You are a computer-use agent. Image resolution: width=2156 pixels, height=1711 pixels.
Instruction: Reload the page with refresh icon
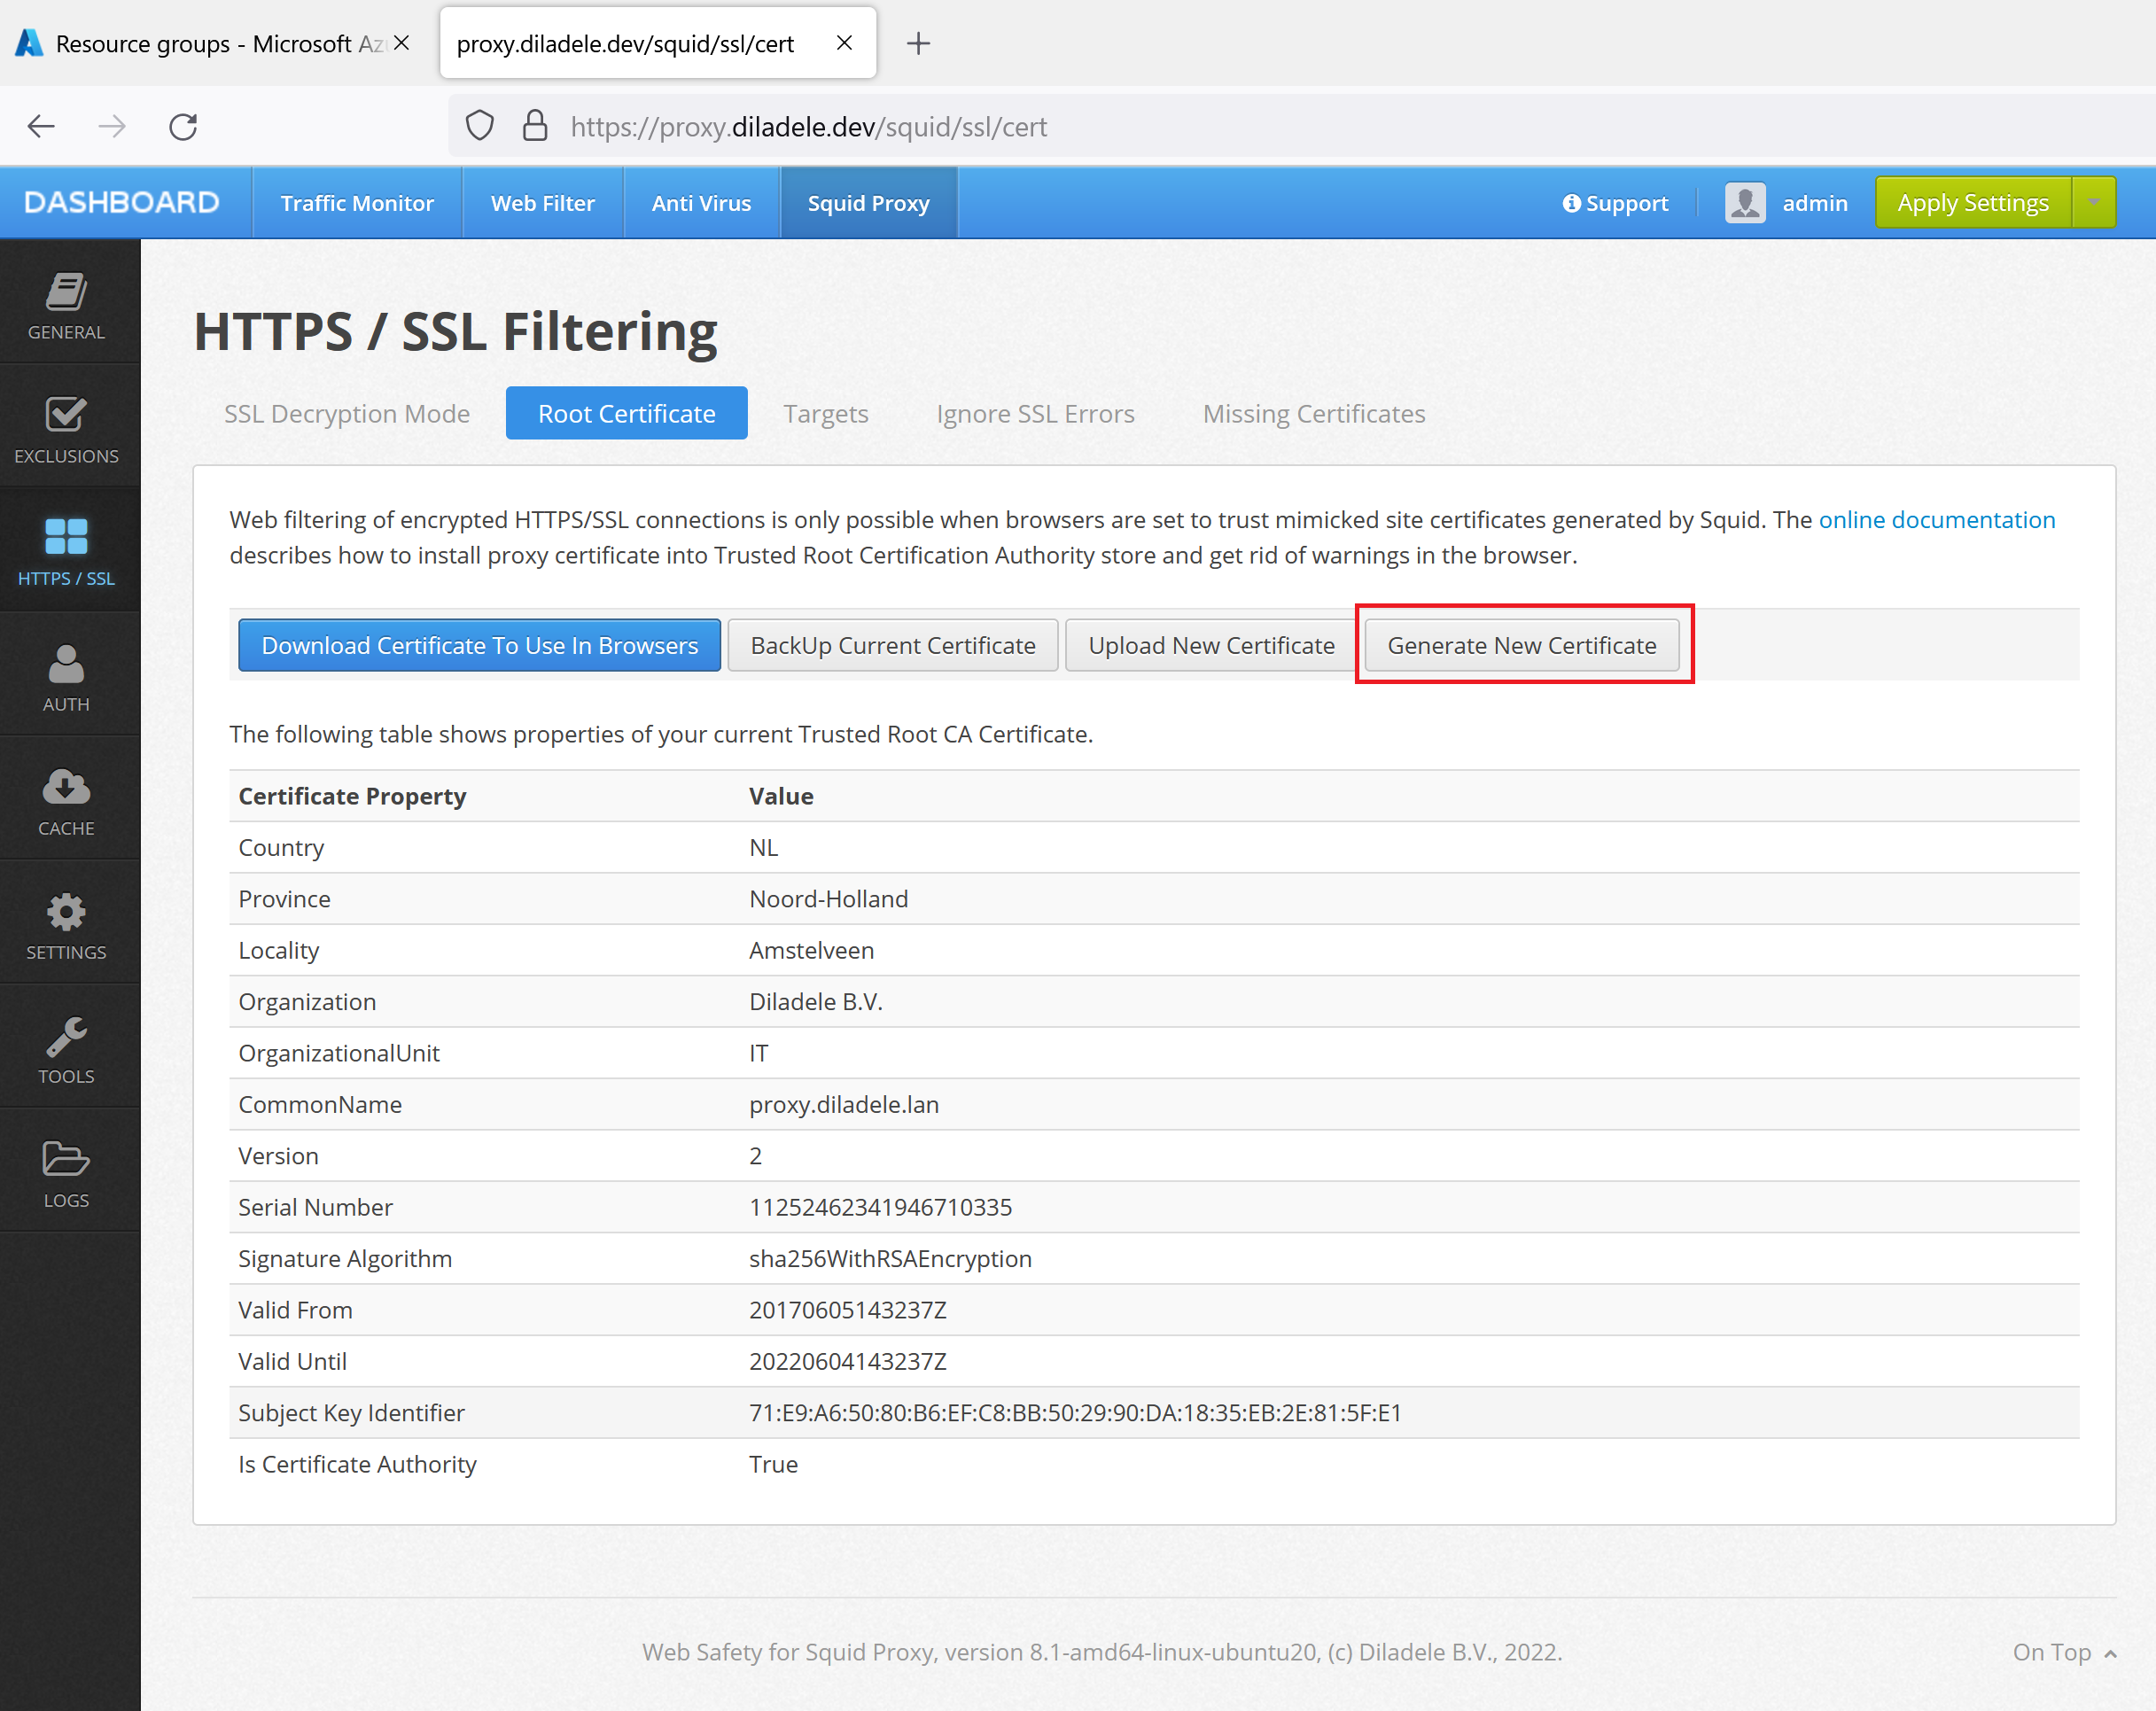point(183,127)
